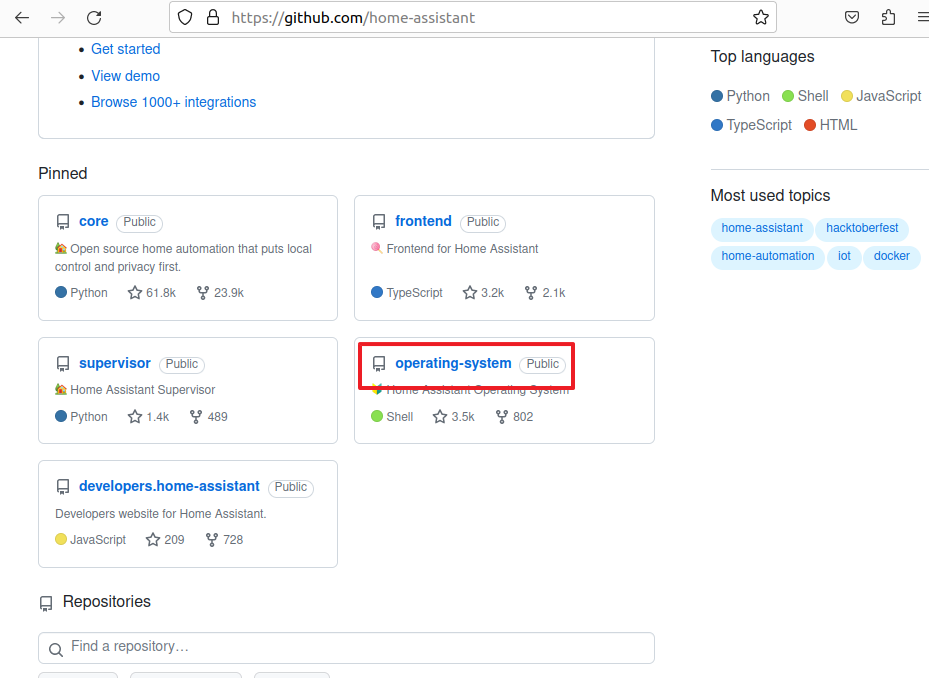929x678 pixels.
Task: Click the star icon on supervisor card
Action: [135, 417]
